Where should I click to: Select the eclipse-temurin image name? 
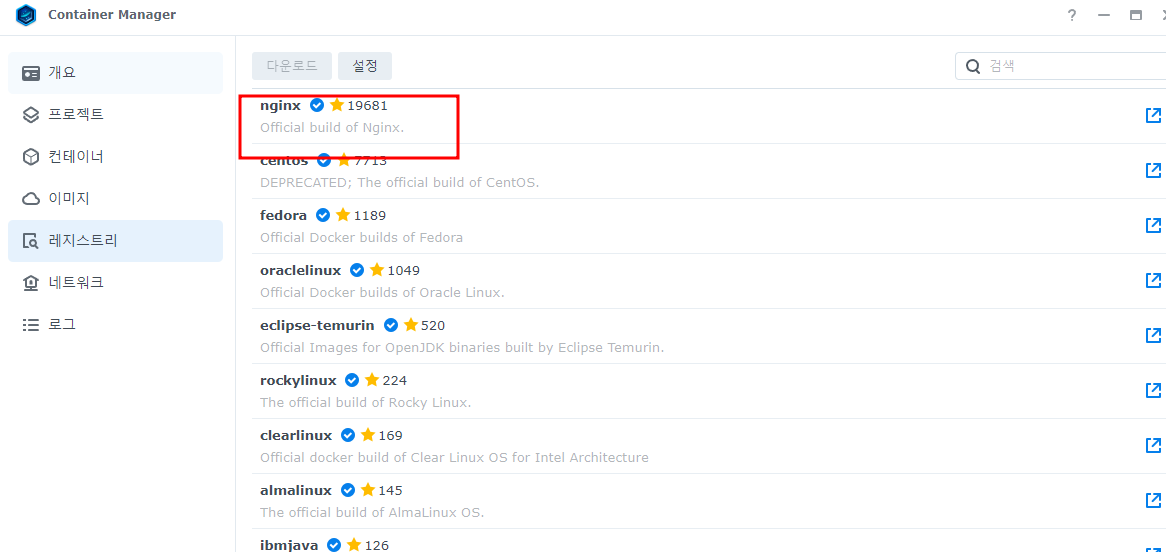tap(318, 325)
